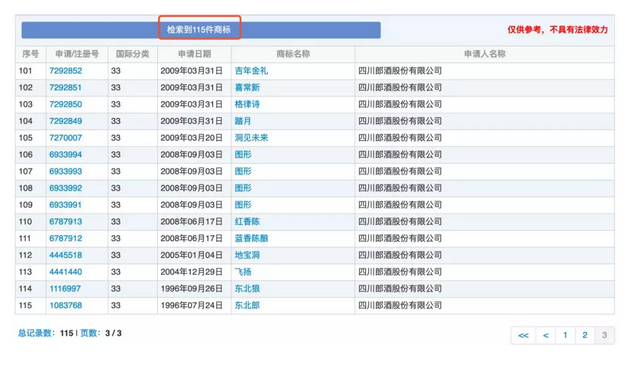Click the 序号 column header

pos(31,54)
